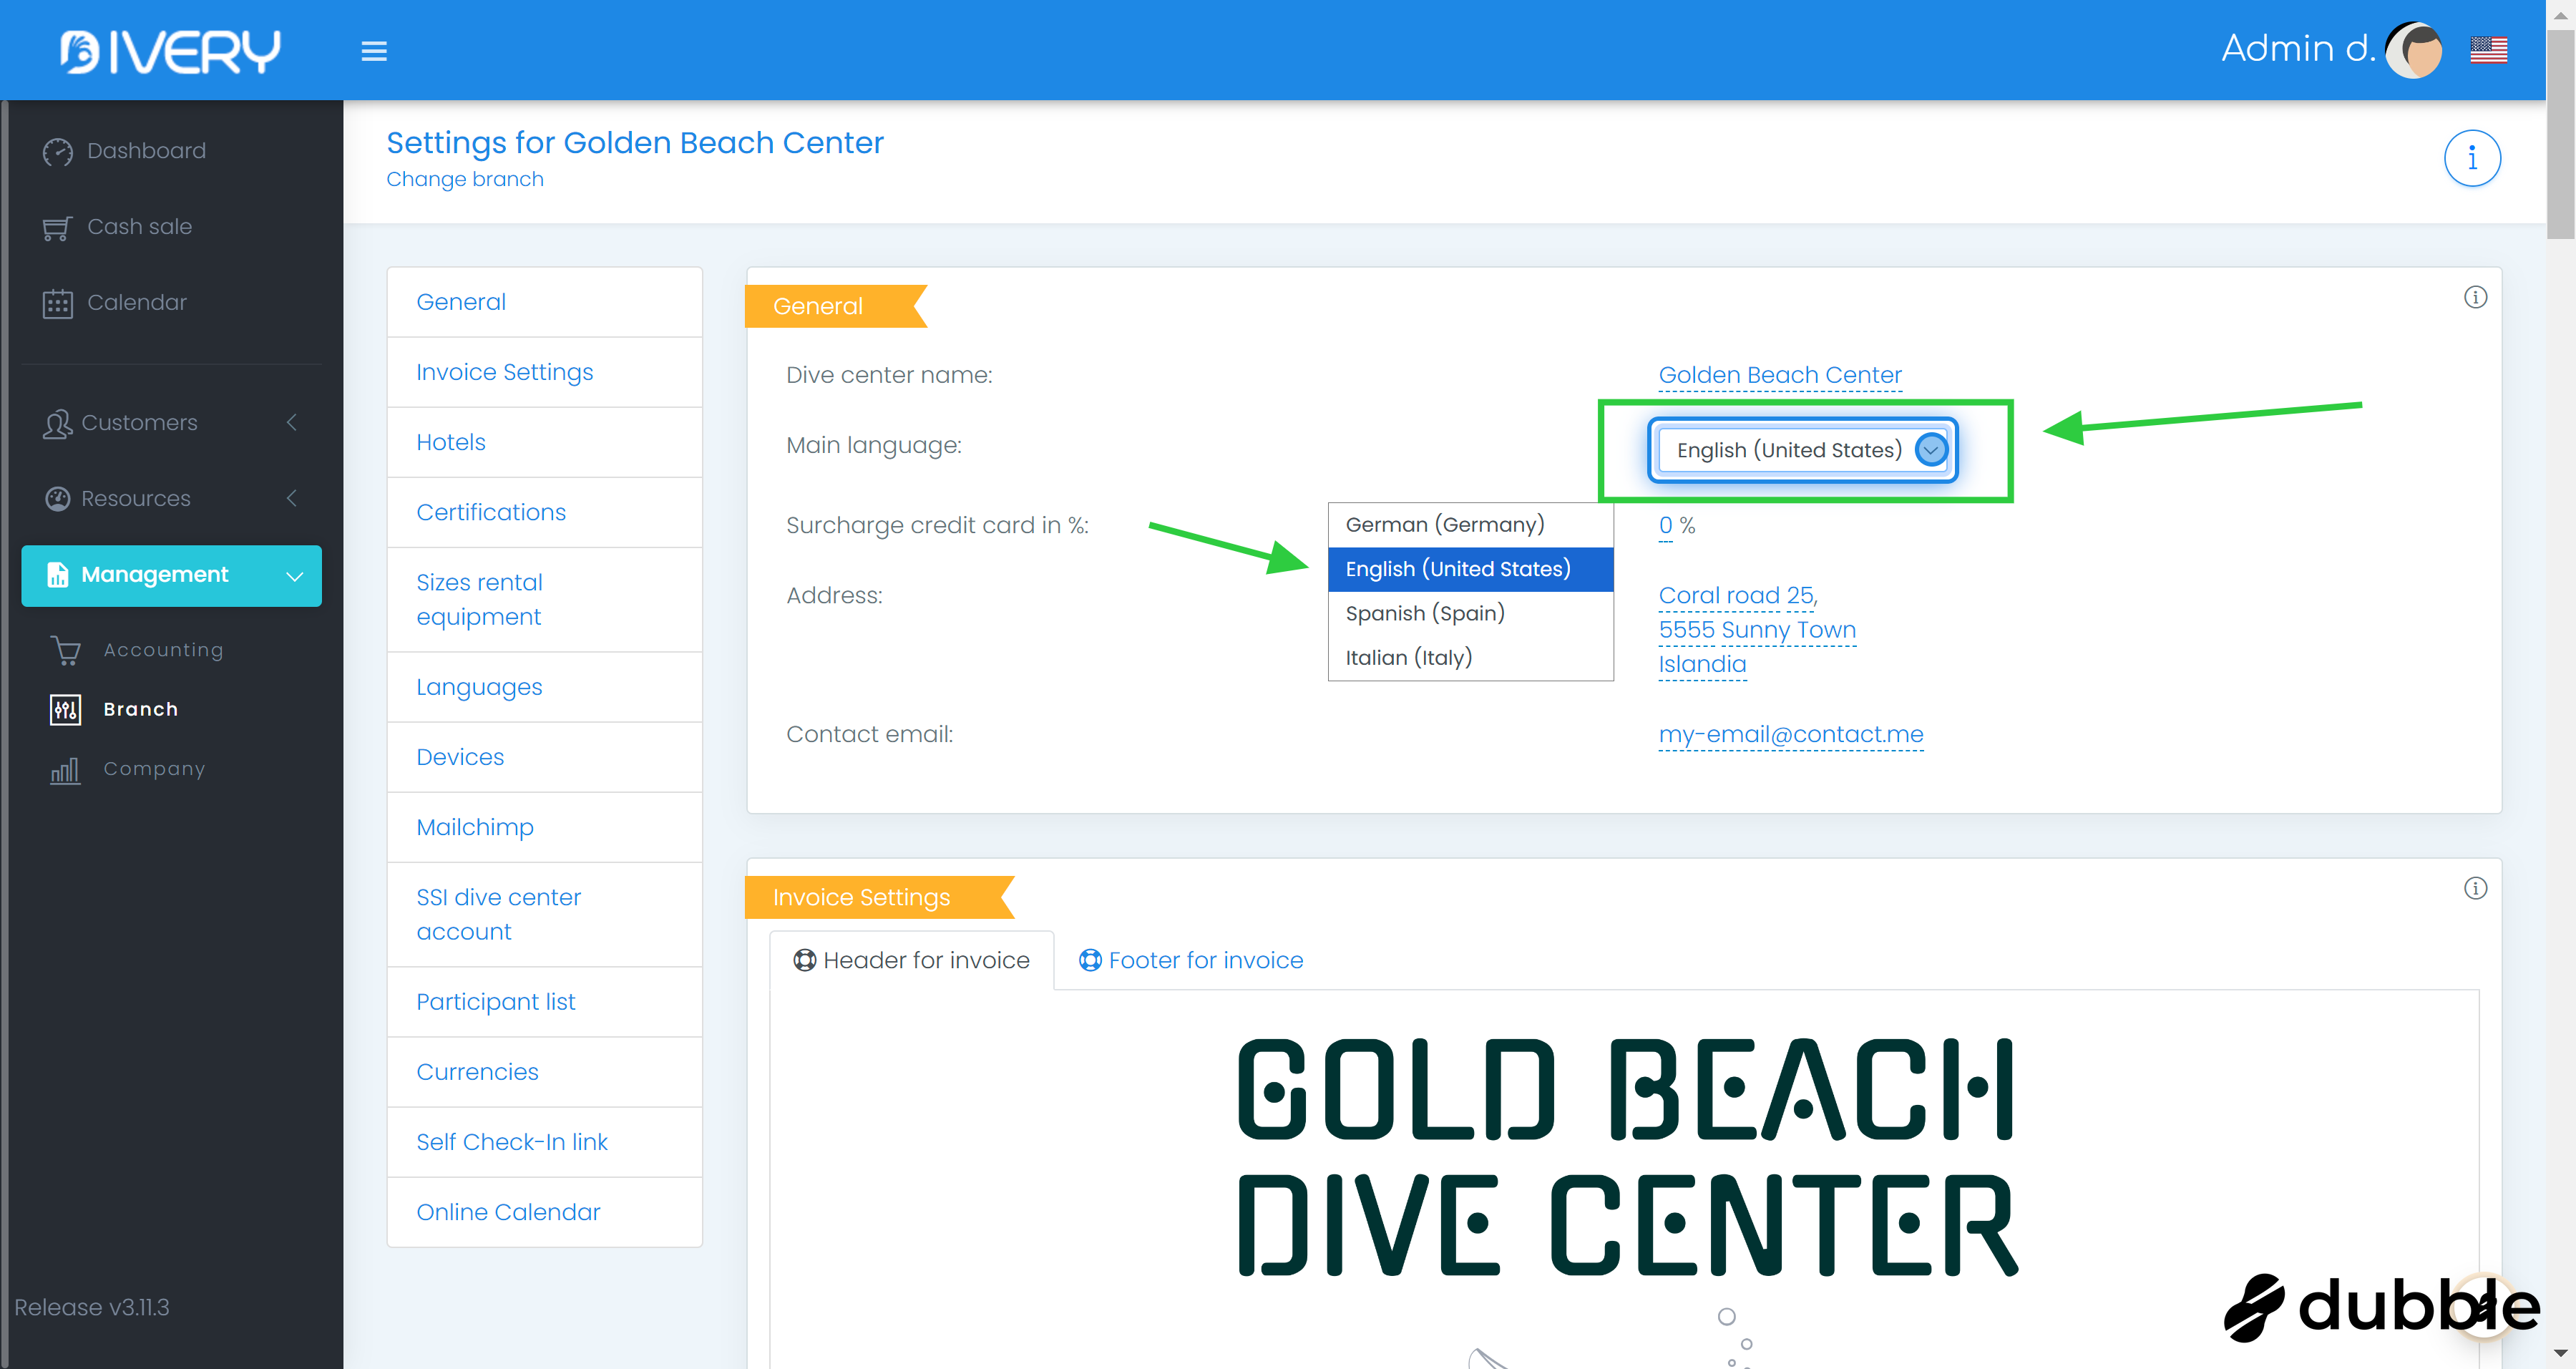Click the Change branch link
This screenshot has width=2576, height=1369.
(x=465, y=179)
